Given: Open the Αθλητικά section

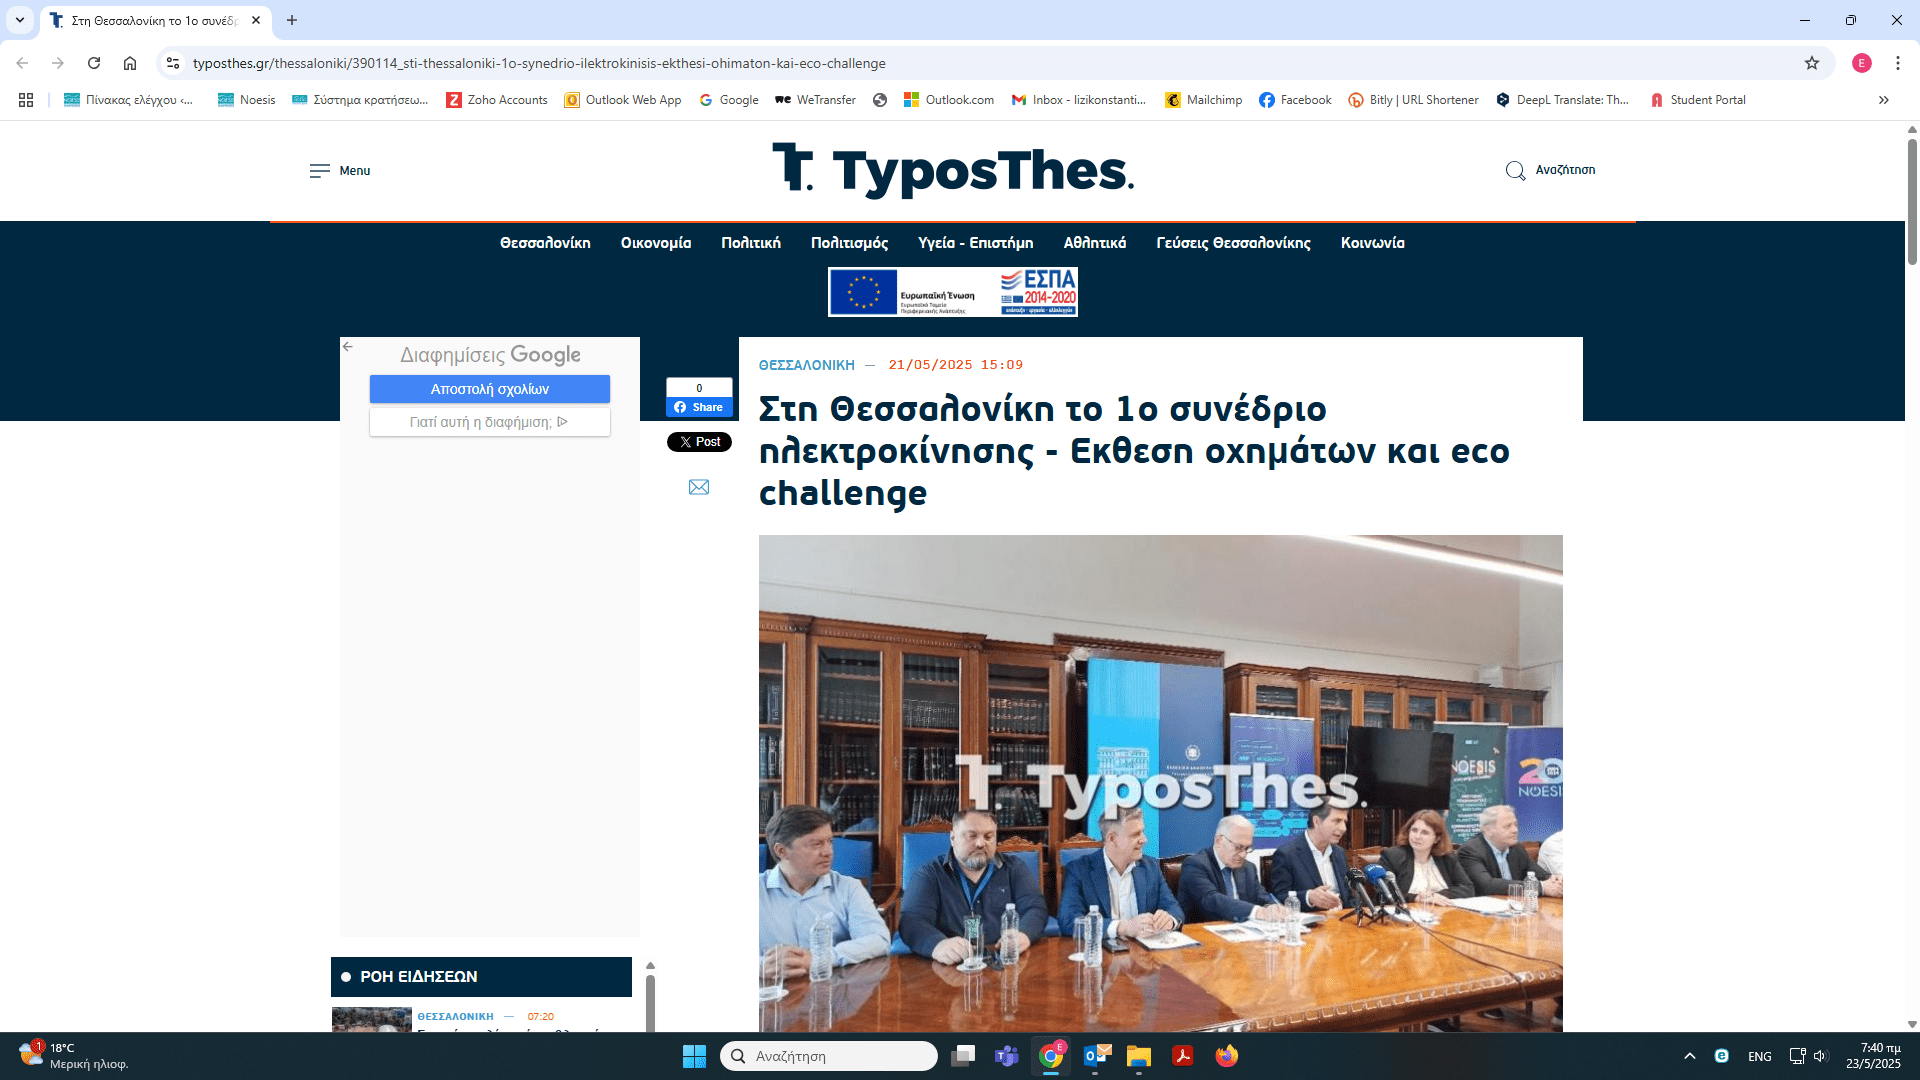Looking at the screenshot, I should click(1094, 243).
